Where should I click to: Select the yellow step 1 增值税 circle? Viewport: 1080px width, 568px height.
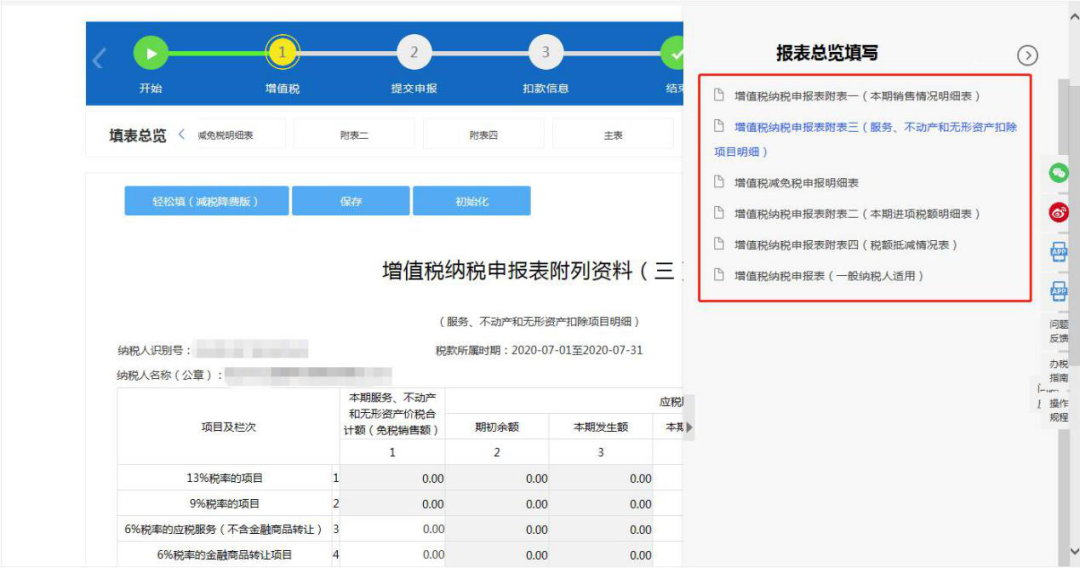[x=282, y=52]
